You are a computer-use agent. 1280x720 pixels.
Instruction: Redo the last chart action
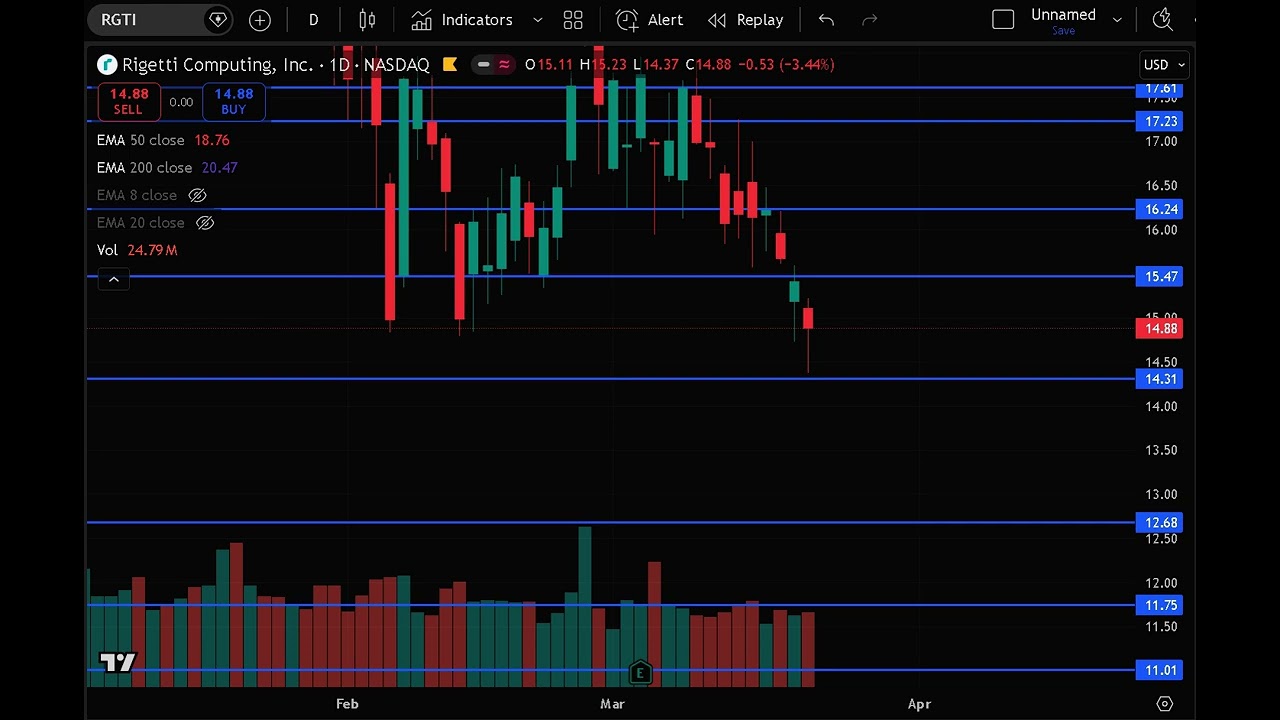870,20
